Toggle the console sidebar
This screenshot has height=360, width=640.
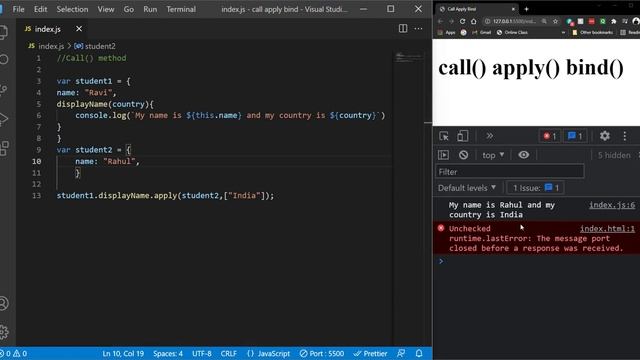pos(443,155)
